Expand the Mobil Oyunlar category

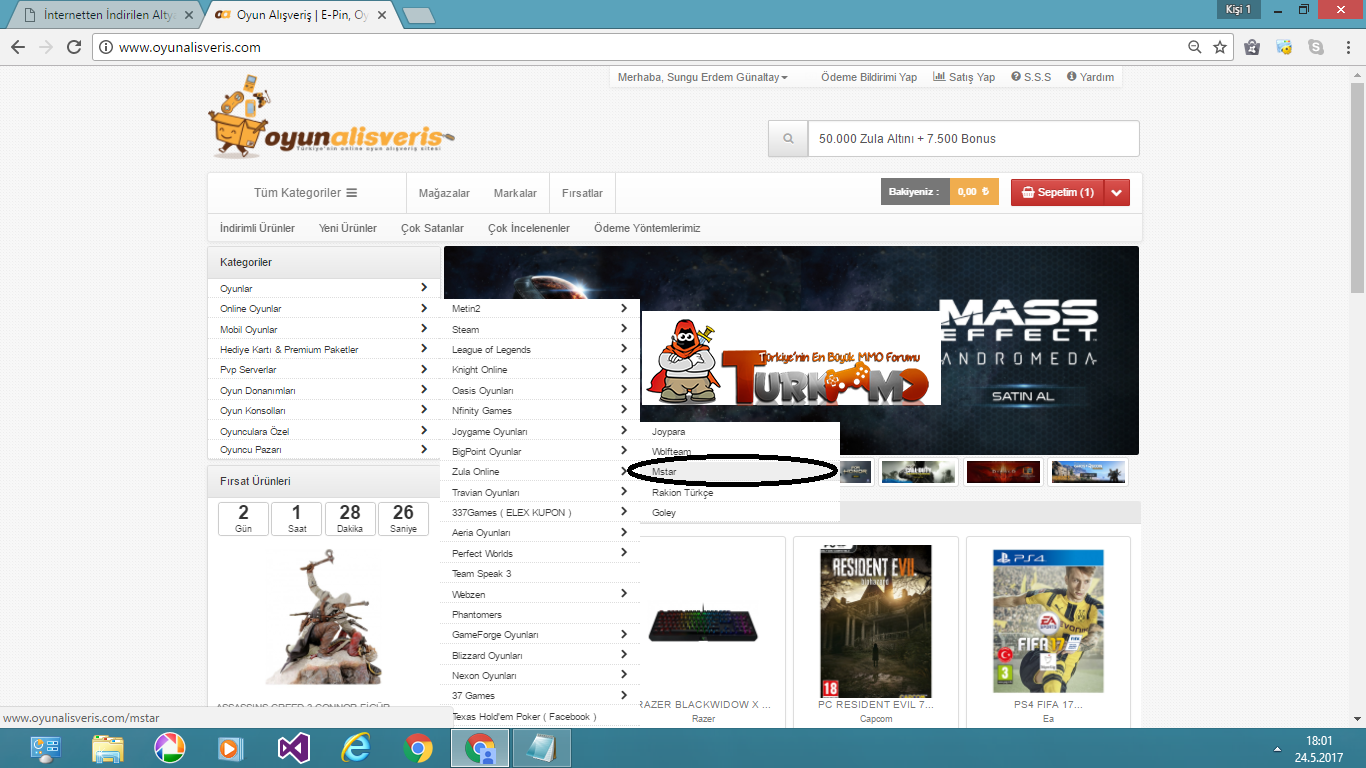324,329
